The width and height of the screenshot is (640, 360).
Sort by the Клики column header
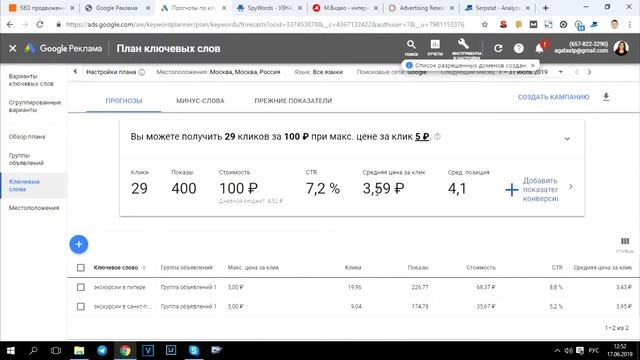[353, 268]
